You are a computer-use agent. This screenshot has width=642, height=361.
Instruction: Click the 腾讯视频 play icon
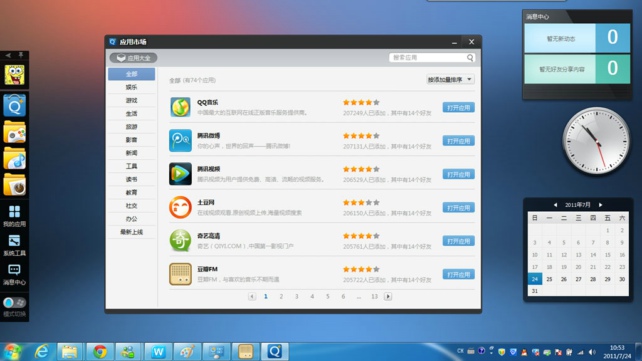coord(180,174)
